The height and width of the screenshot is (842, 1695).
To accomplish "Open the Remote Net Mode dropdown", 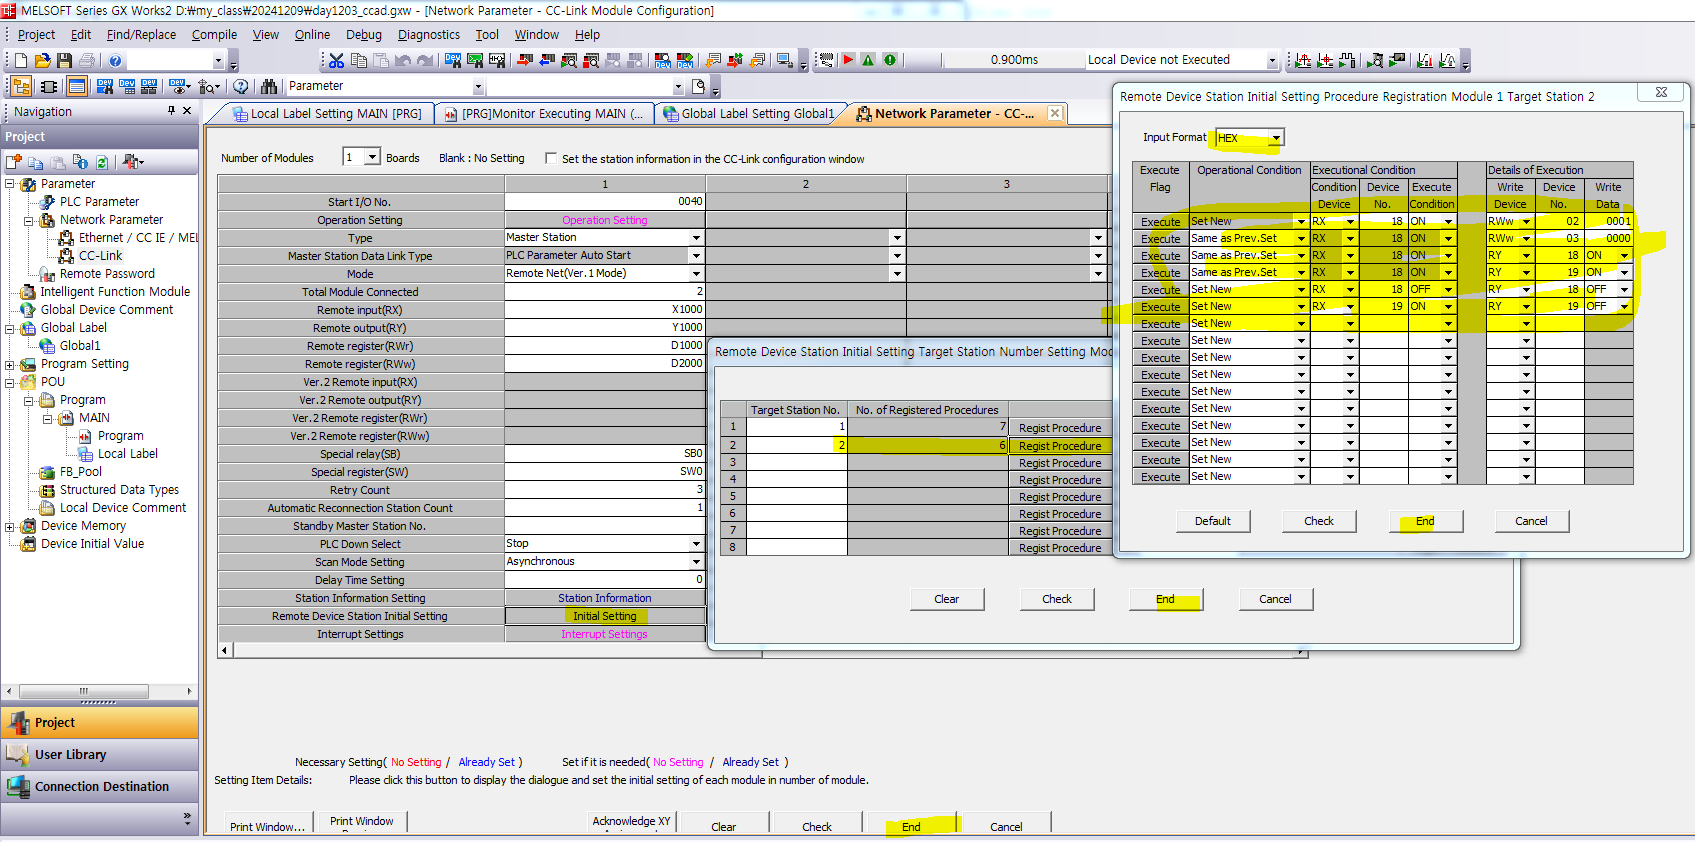I will pos(696,274).
